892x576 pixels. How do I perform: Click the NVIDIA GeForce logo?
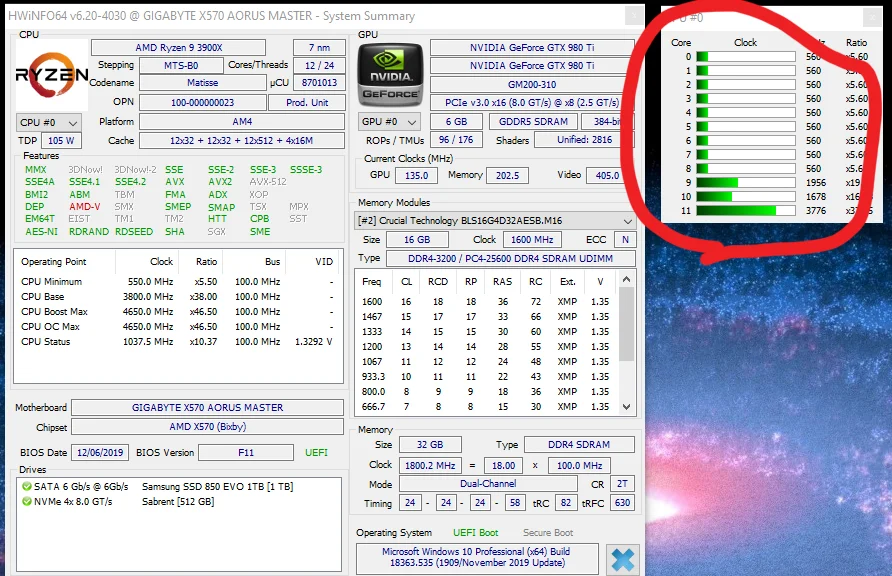[390, 75]
